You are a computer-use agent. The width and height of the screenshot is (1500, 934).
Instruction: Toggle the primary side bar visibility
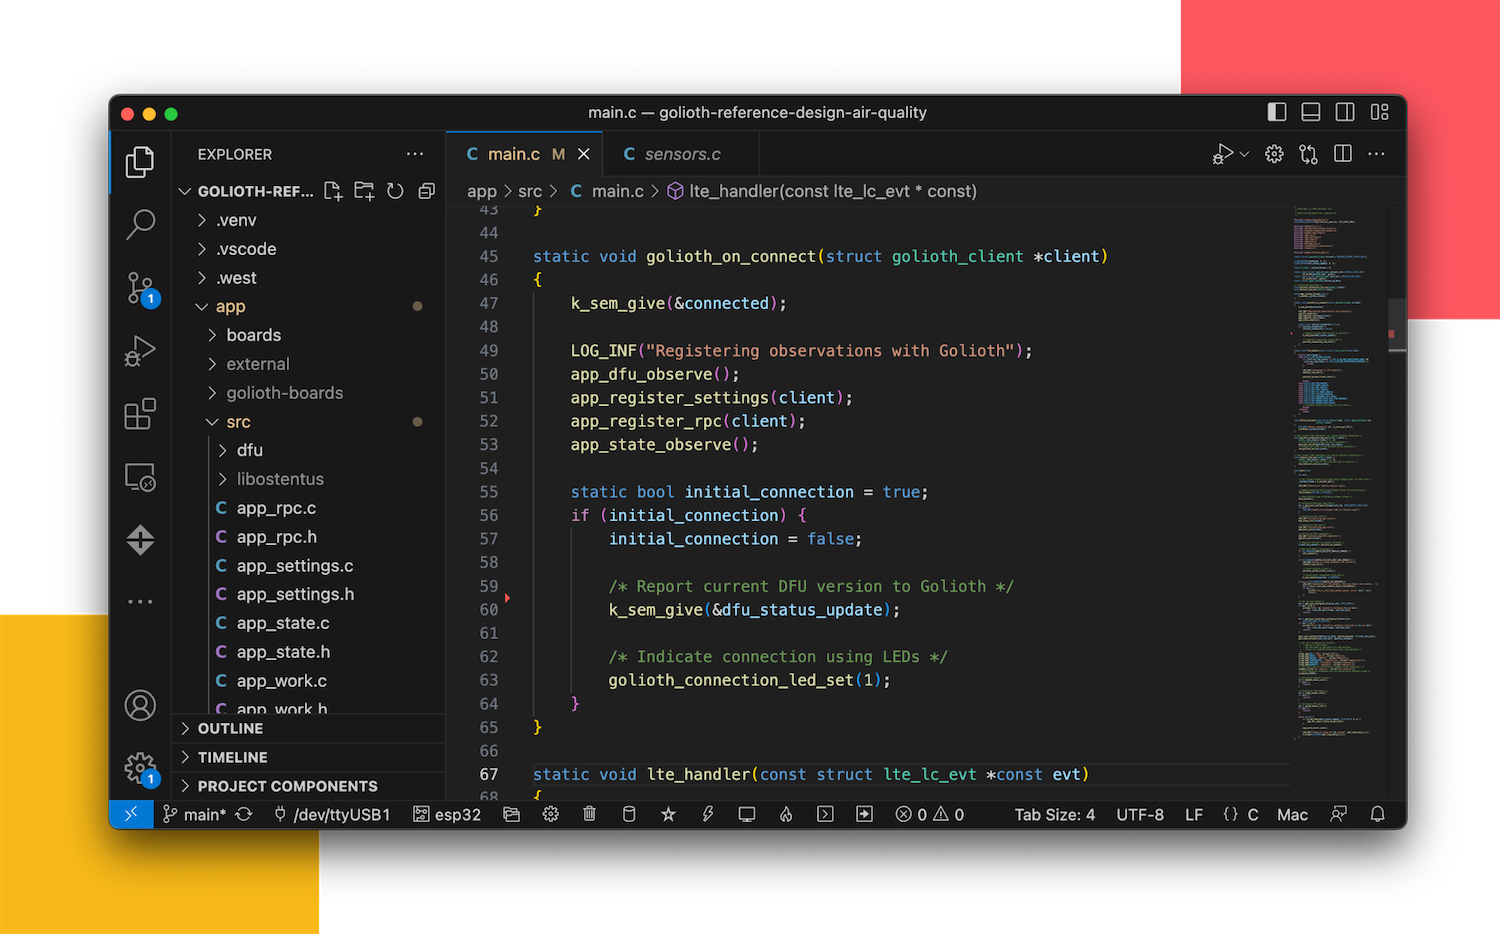tap(1277, 112)
